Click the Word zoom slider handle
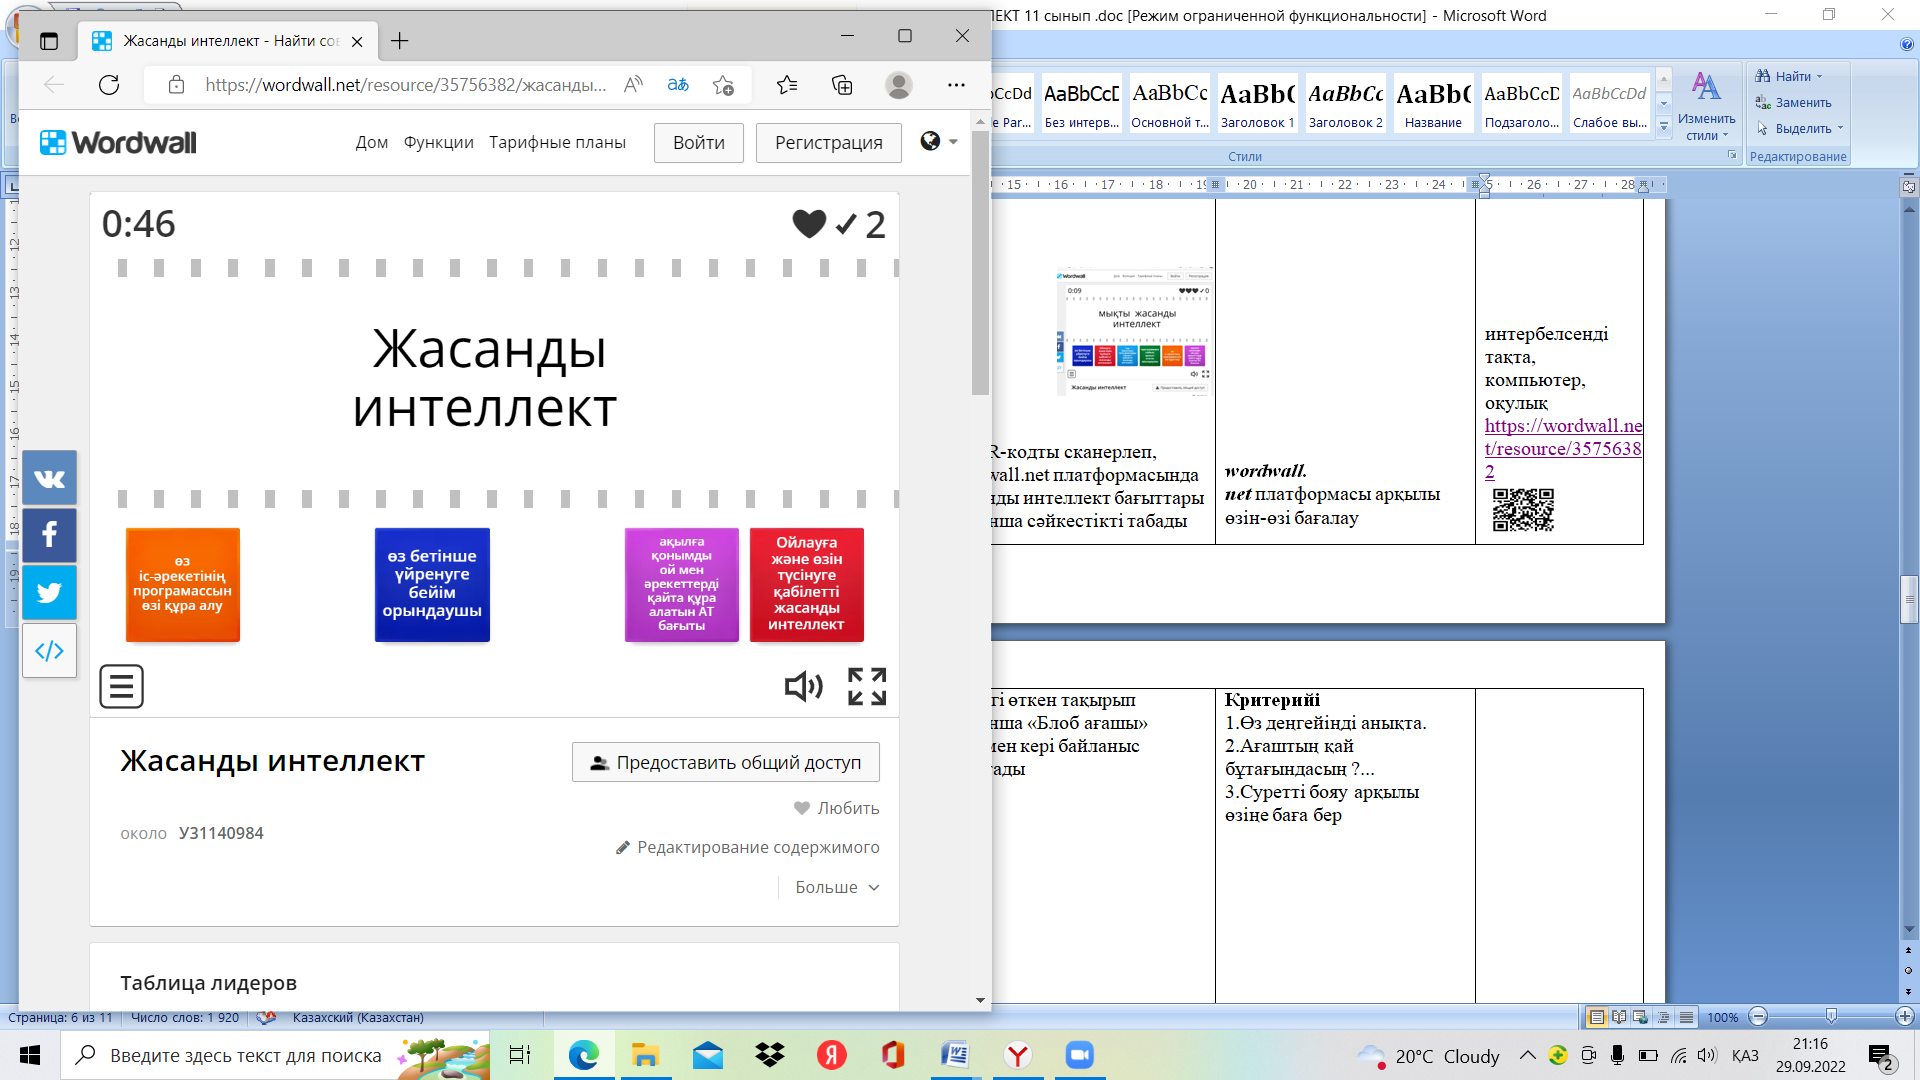1920x1080 pixels. coord(1831,1017)
